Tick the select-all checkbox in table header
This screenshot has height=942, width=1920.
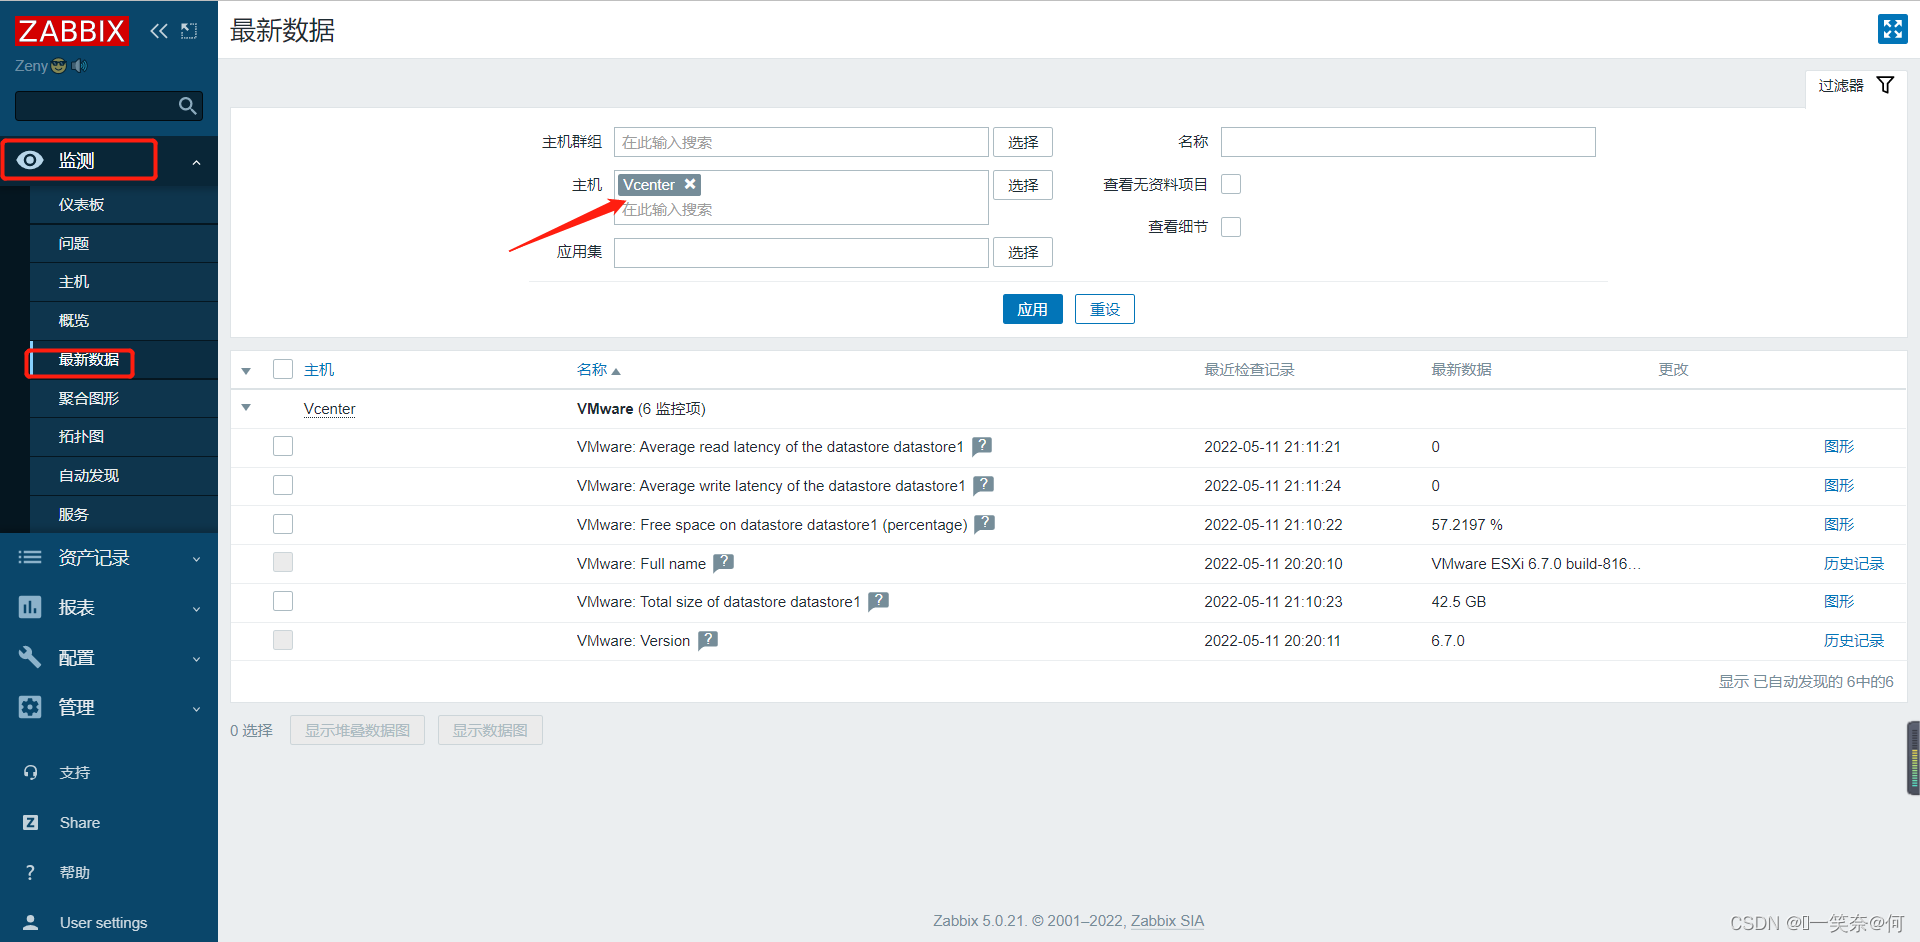283,369
